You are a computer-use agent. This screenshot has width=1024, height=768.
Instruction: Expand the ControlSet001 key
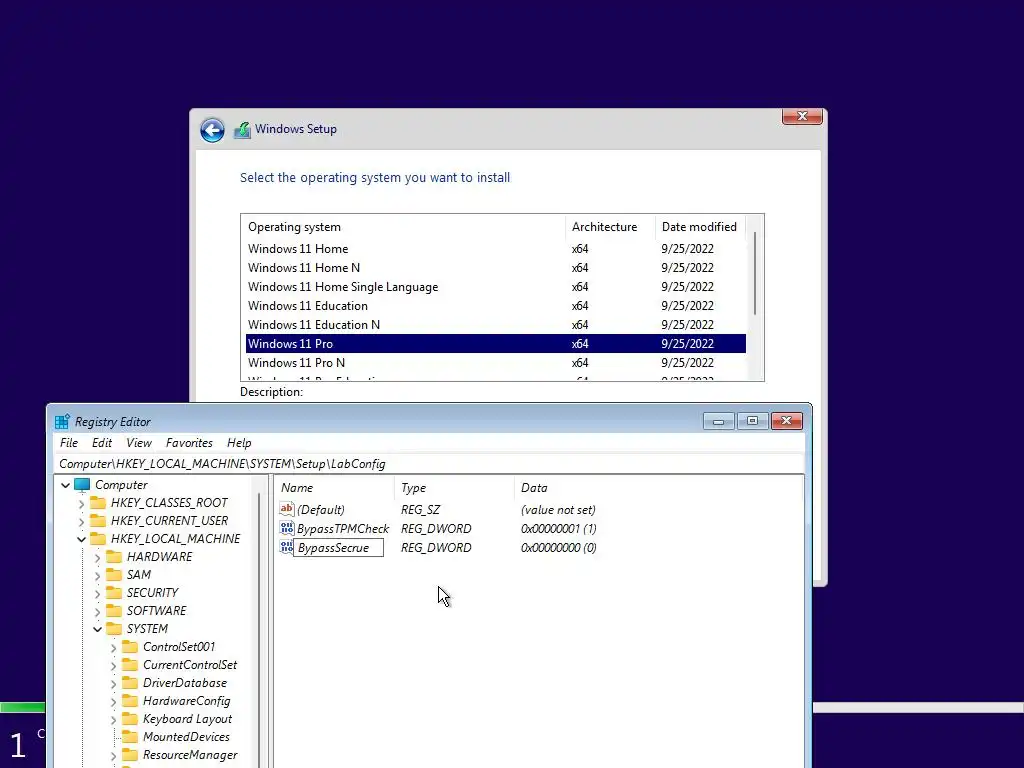[114, 647]
